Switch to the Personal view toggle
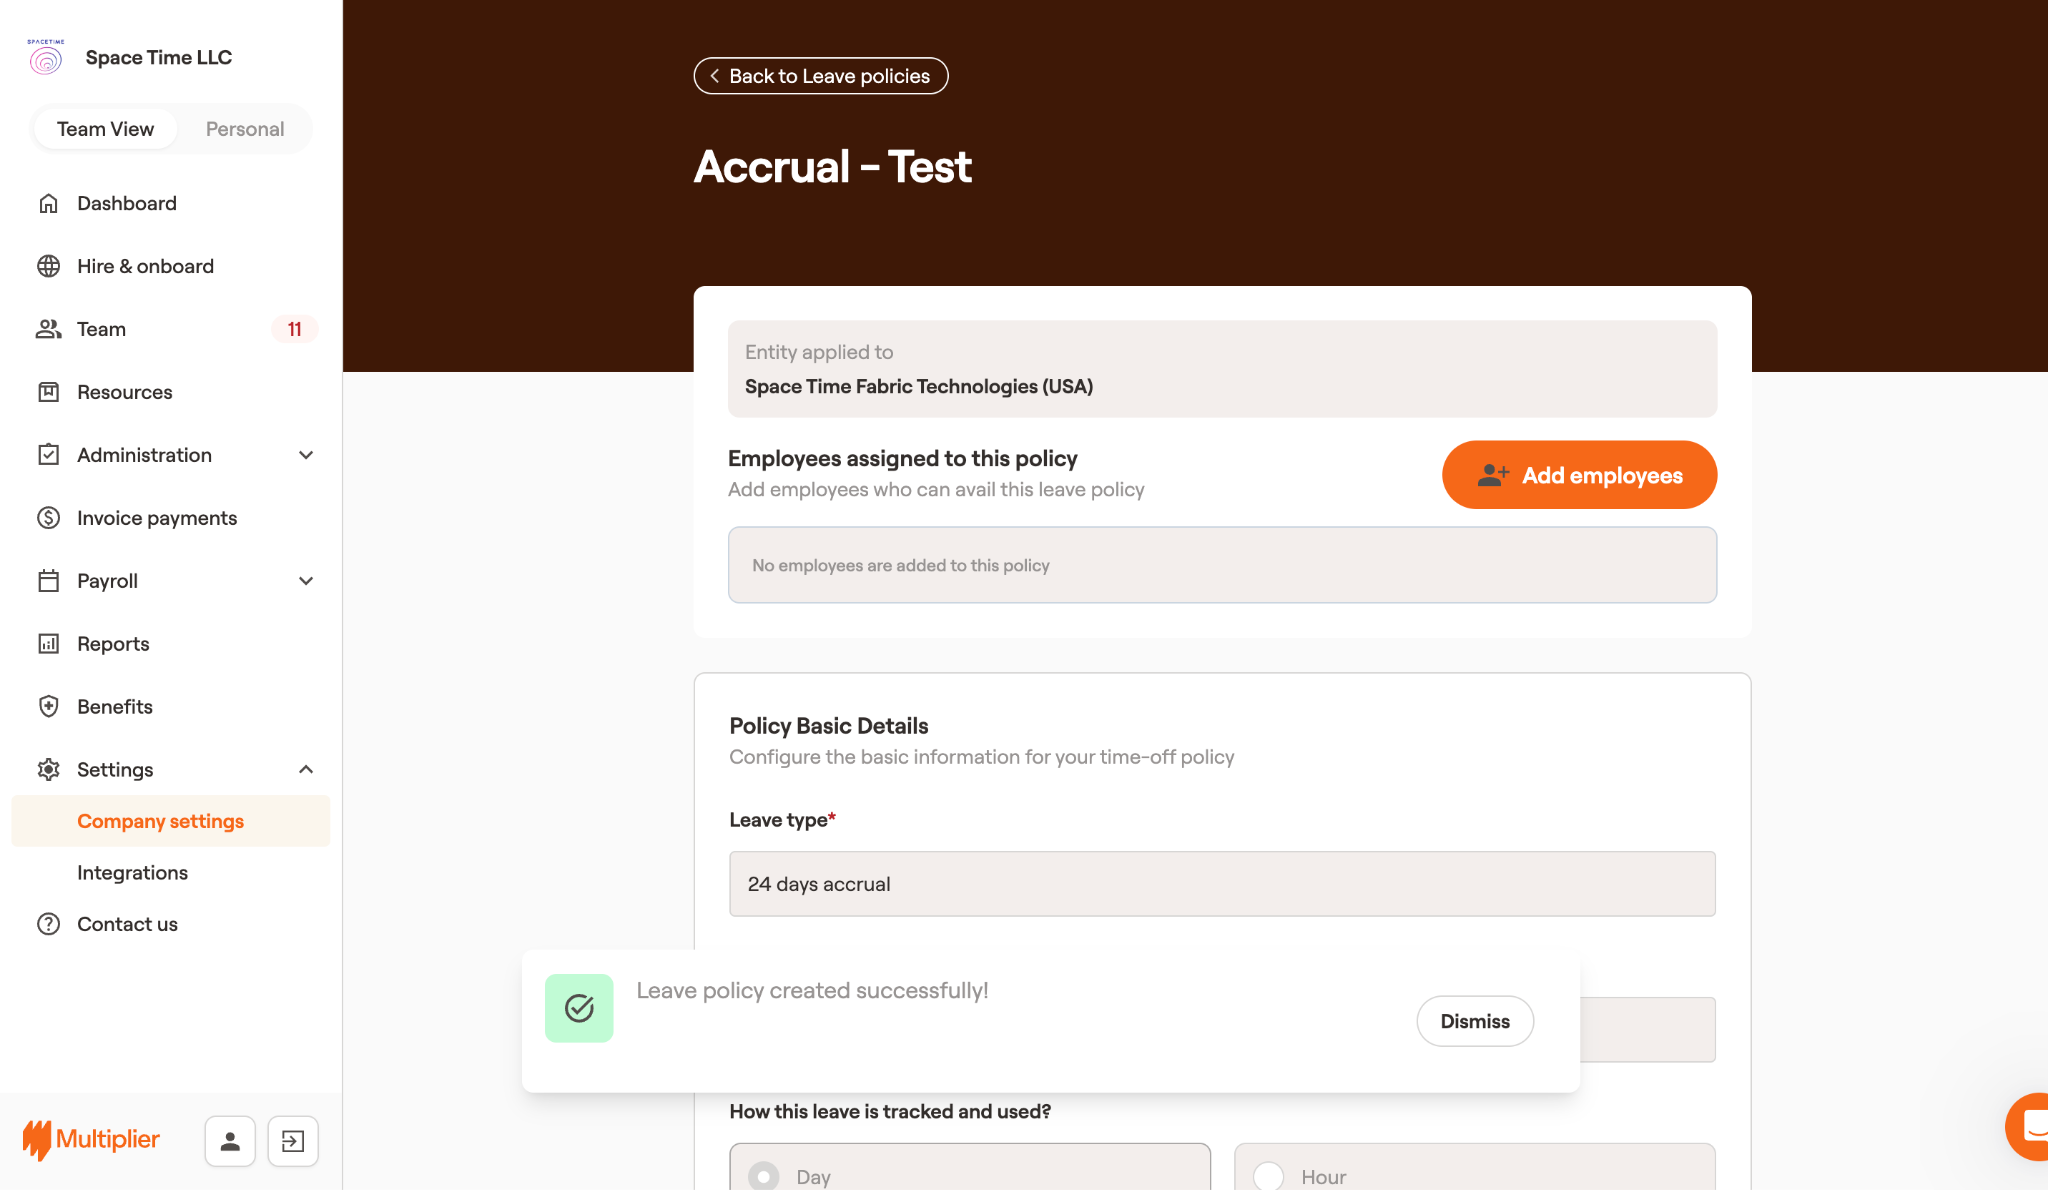The image size is (2048, 1190). 245,129
